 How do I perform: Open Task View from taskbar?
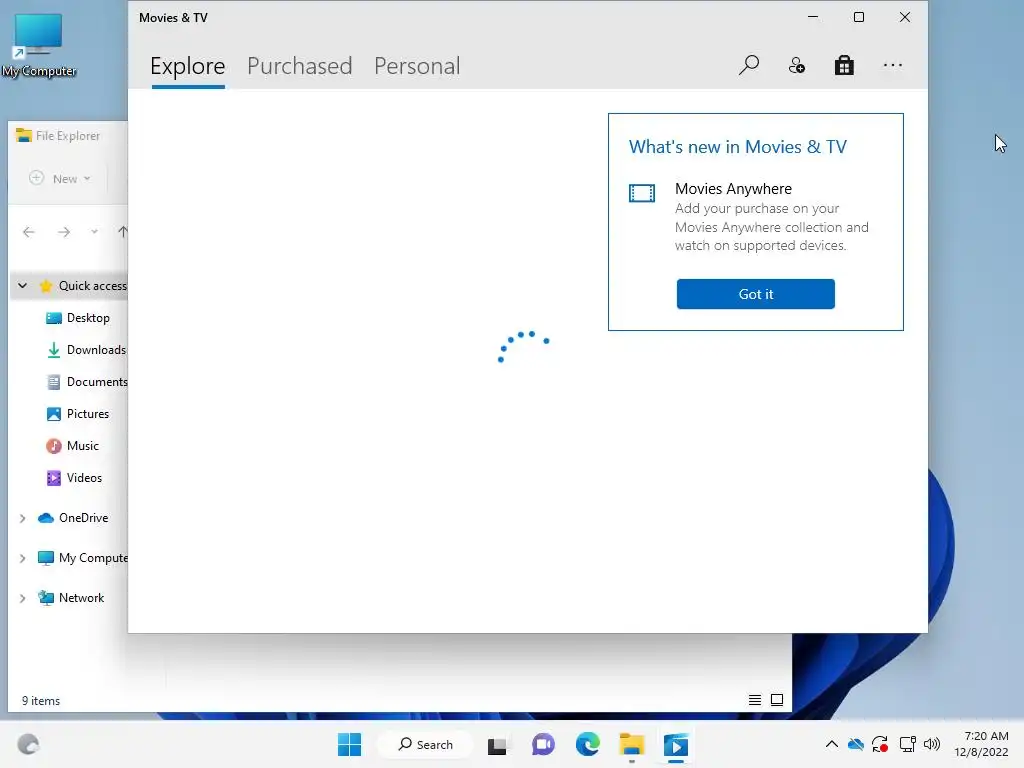tap(497, 745)
